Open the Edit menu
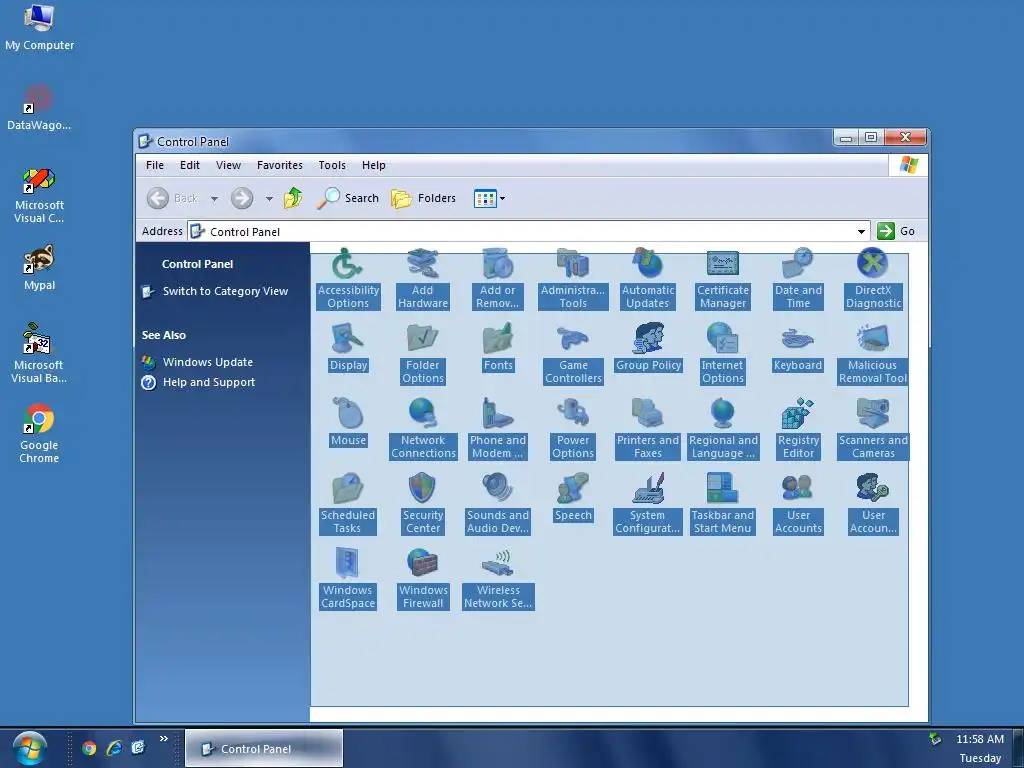 click(190, 165)
